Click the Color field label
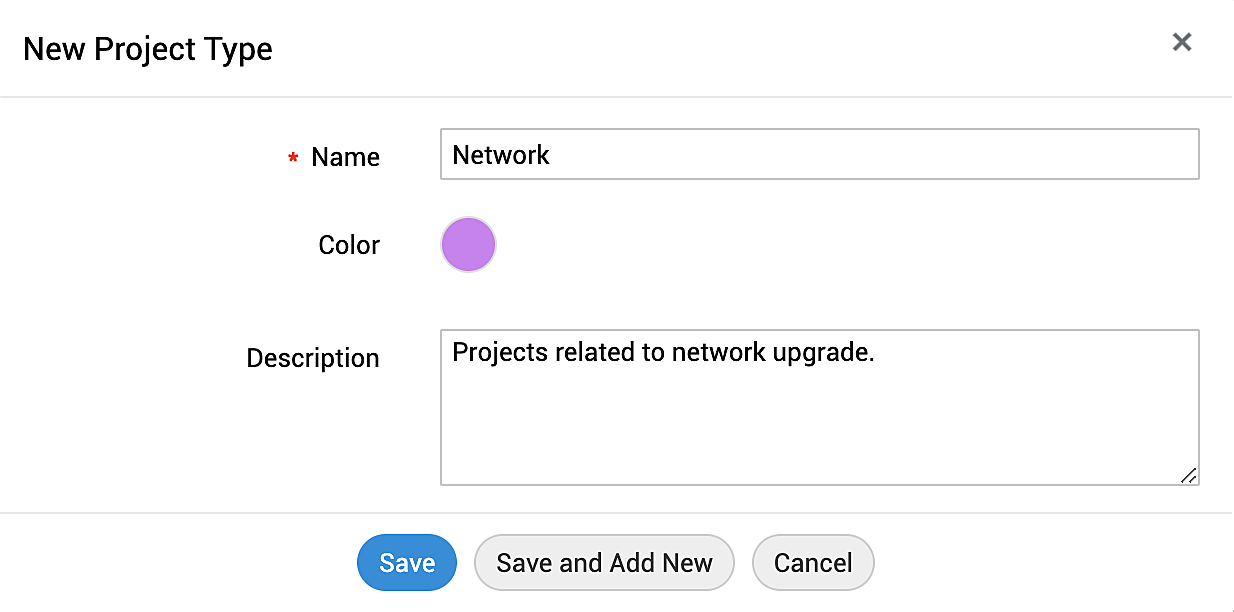Screen dimensions: 1234x612 click(349, 245)
